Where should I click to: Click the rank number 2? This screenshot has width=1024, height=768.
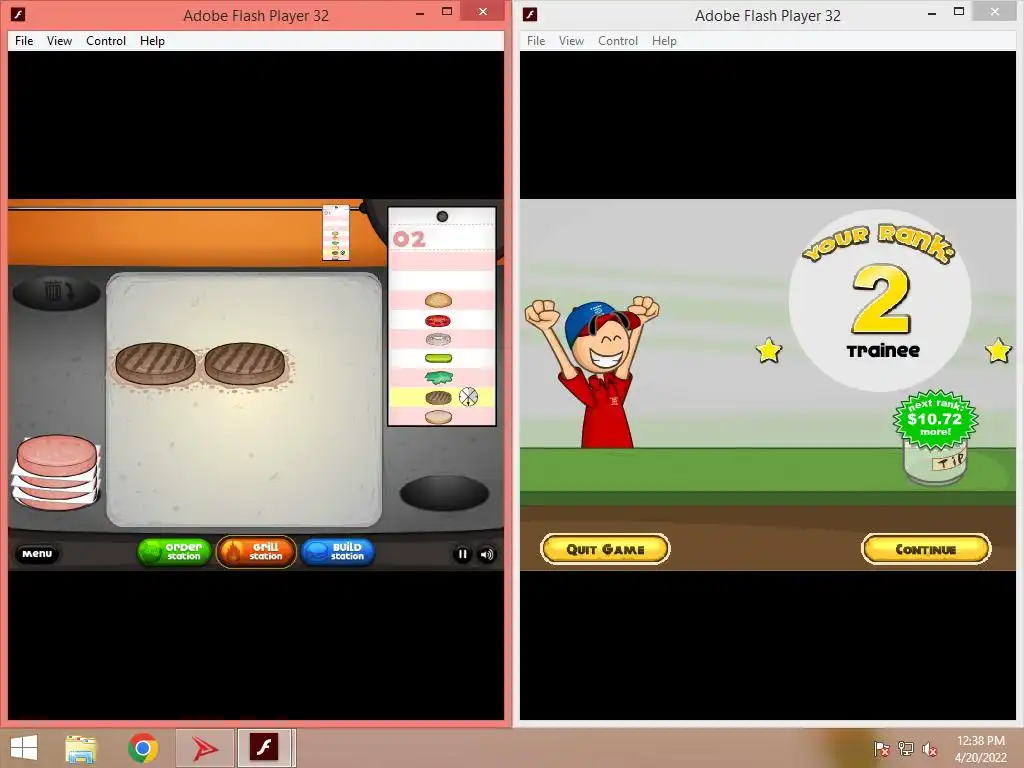pyautogui.click(x=881, y=300)
